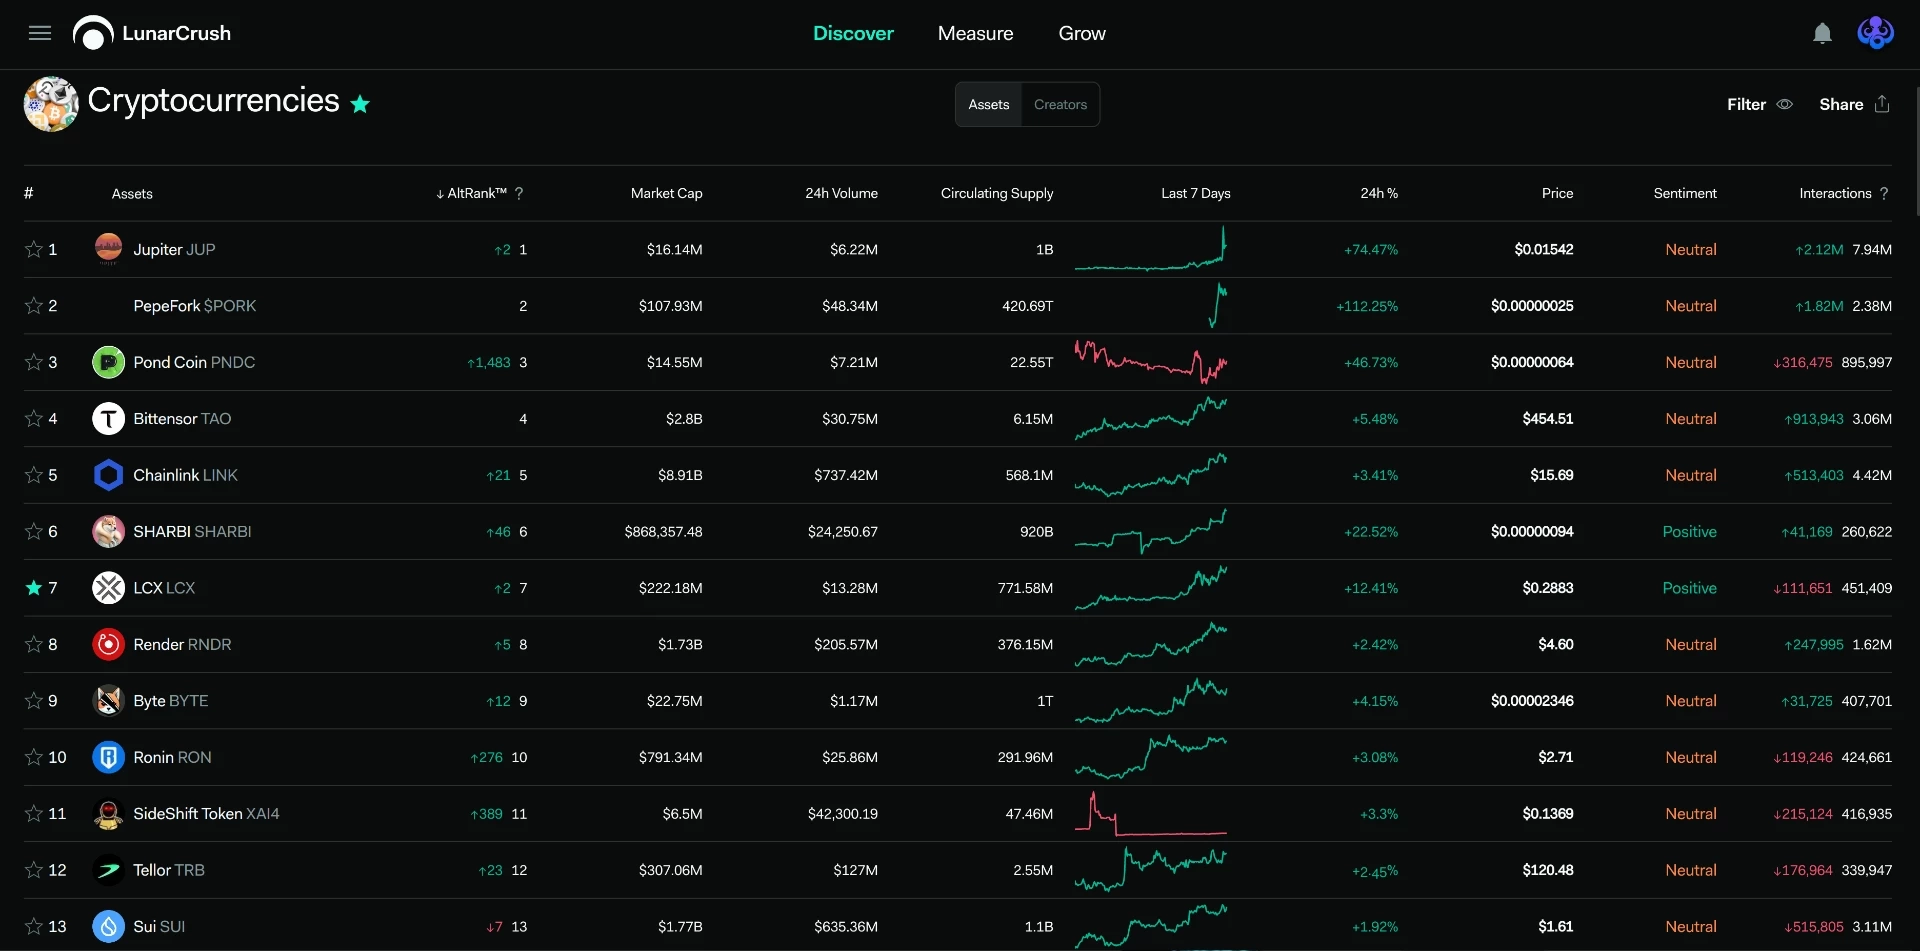Image resolution: width=1920 pixels, height=951 pixels.
Task: Open the Bittensor TAO asset link
Action: tap(182, 419)
